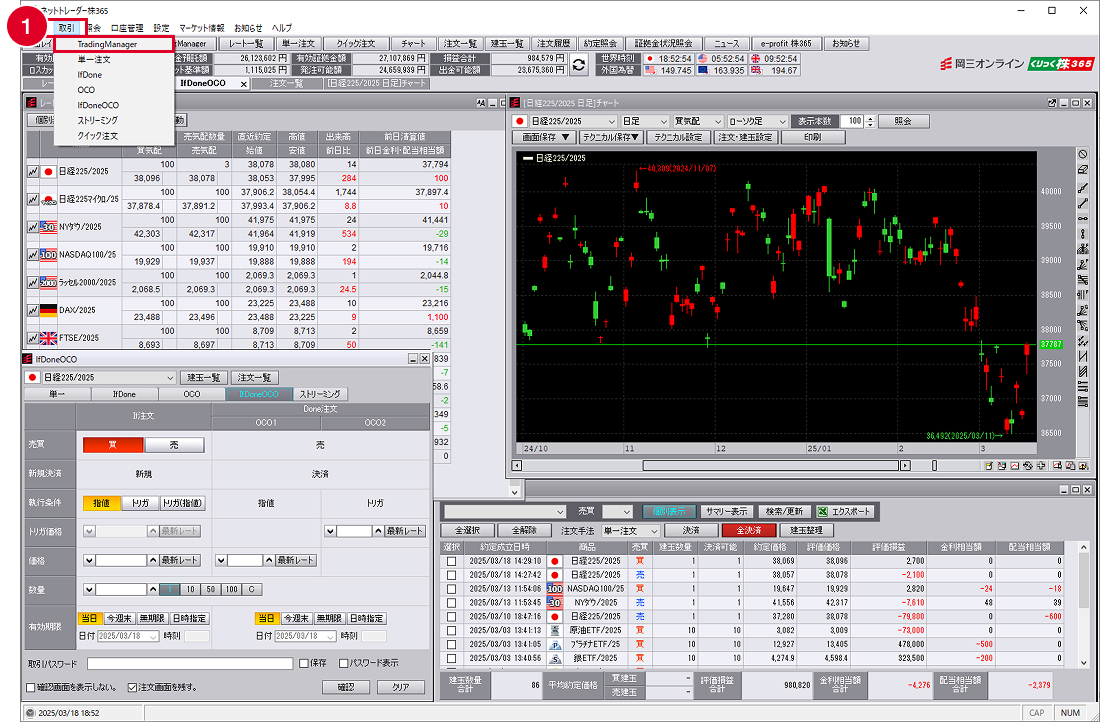Click the red 全決済 button
The width and height of the screenshot is (1100, 722).
(749, 530)
